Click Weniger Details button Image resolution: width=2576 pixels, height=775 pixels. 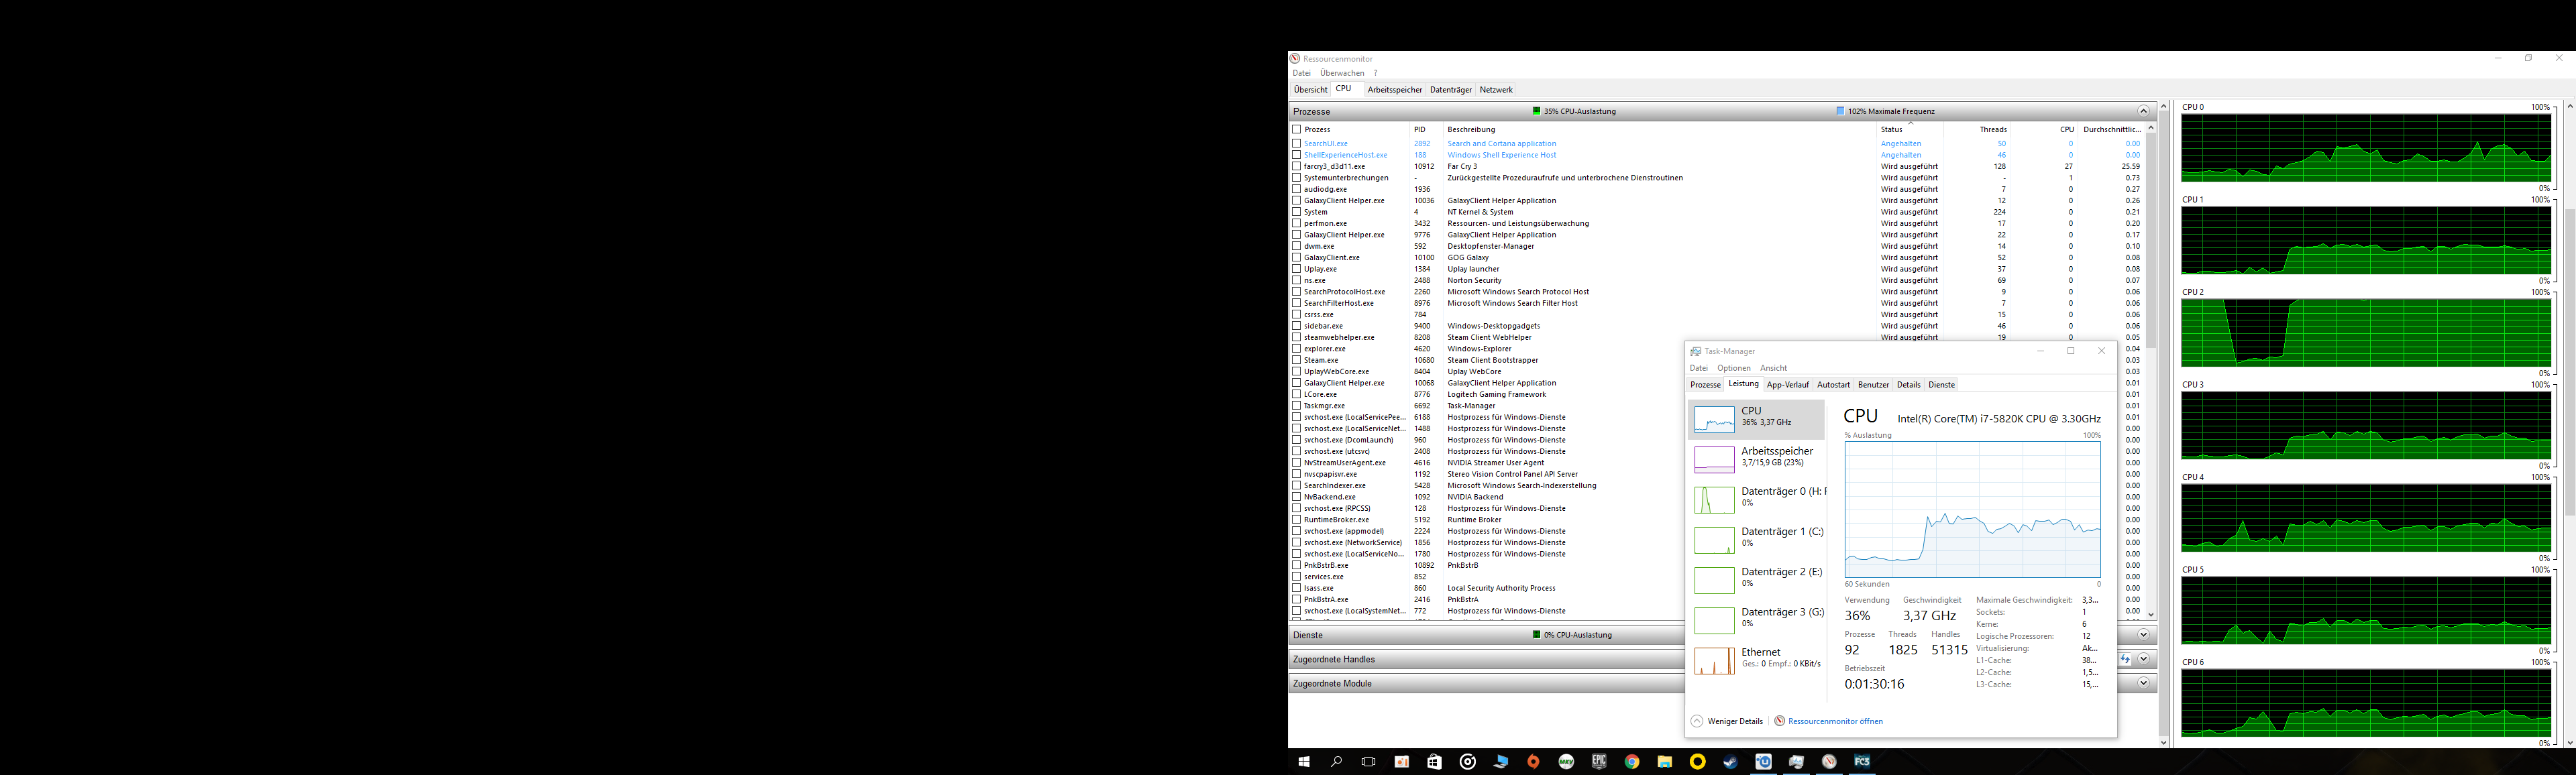coord(1734,721)
